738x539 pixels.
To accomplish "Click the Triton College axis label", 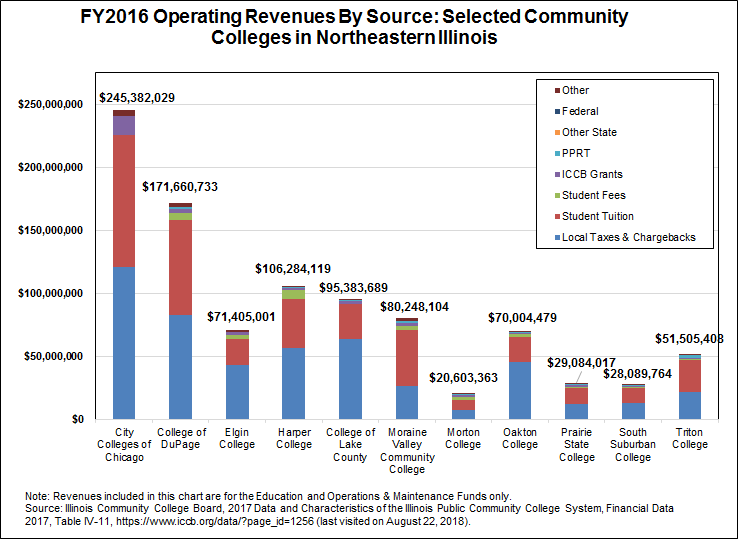I will pyautogui.click(x=690, y=438).
